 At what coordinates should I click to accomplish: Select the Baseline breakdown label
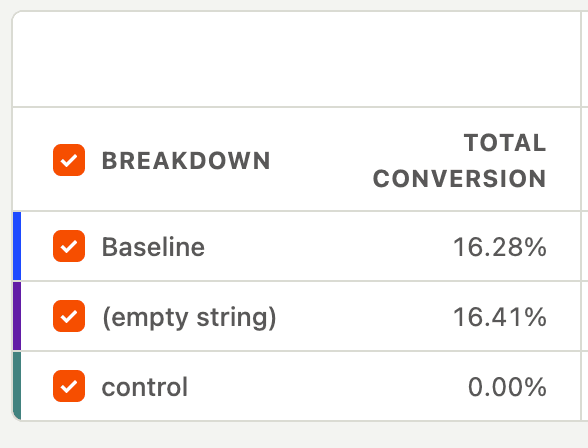[153, 247]
